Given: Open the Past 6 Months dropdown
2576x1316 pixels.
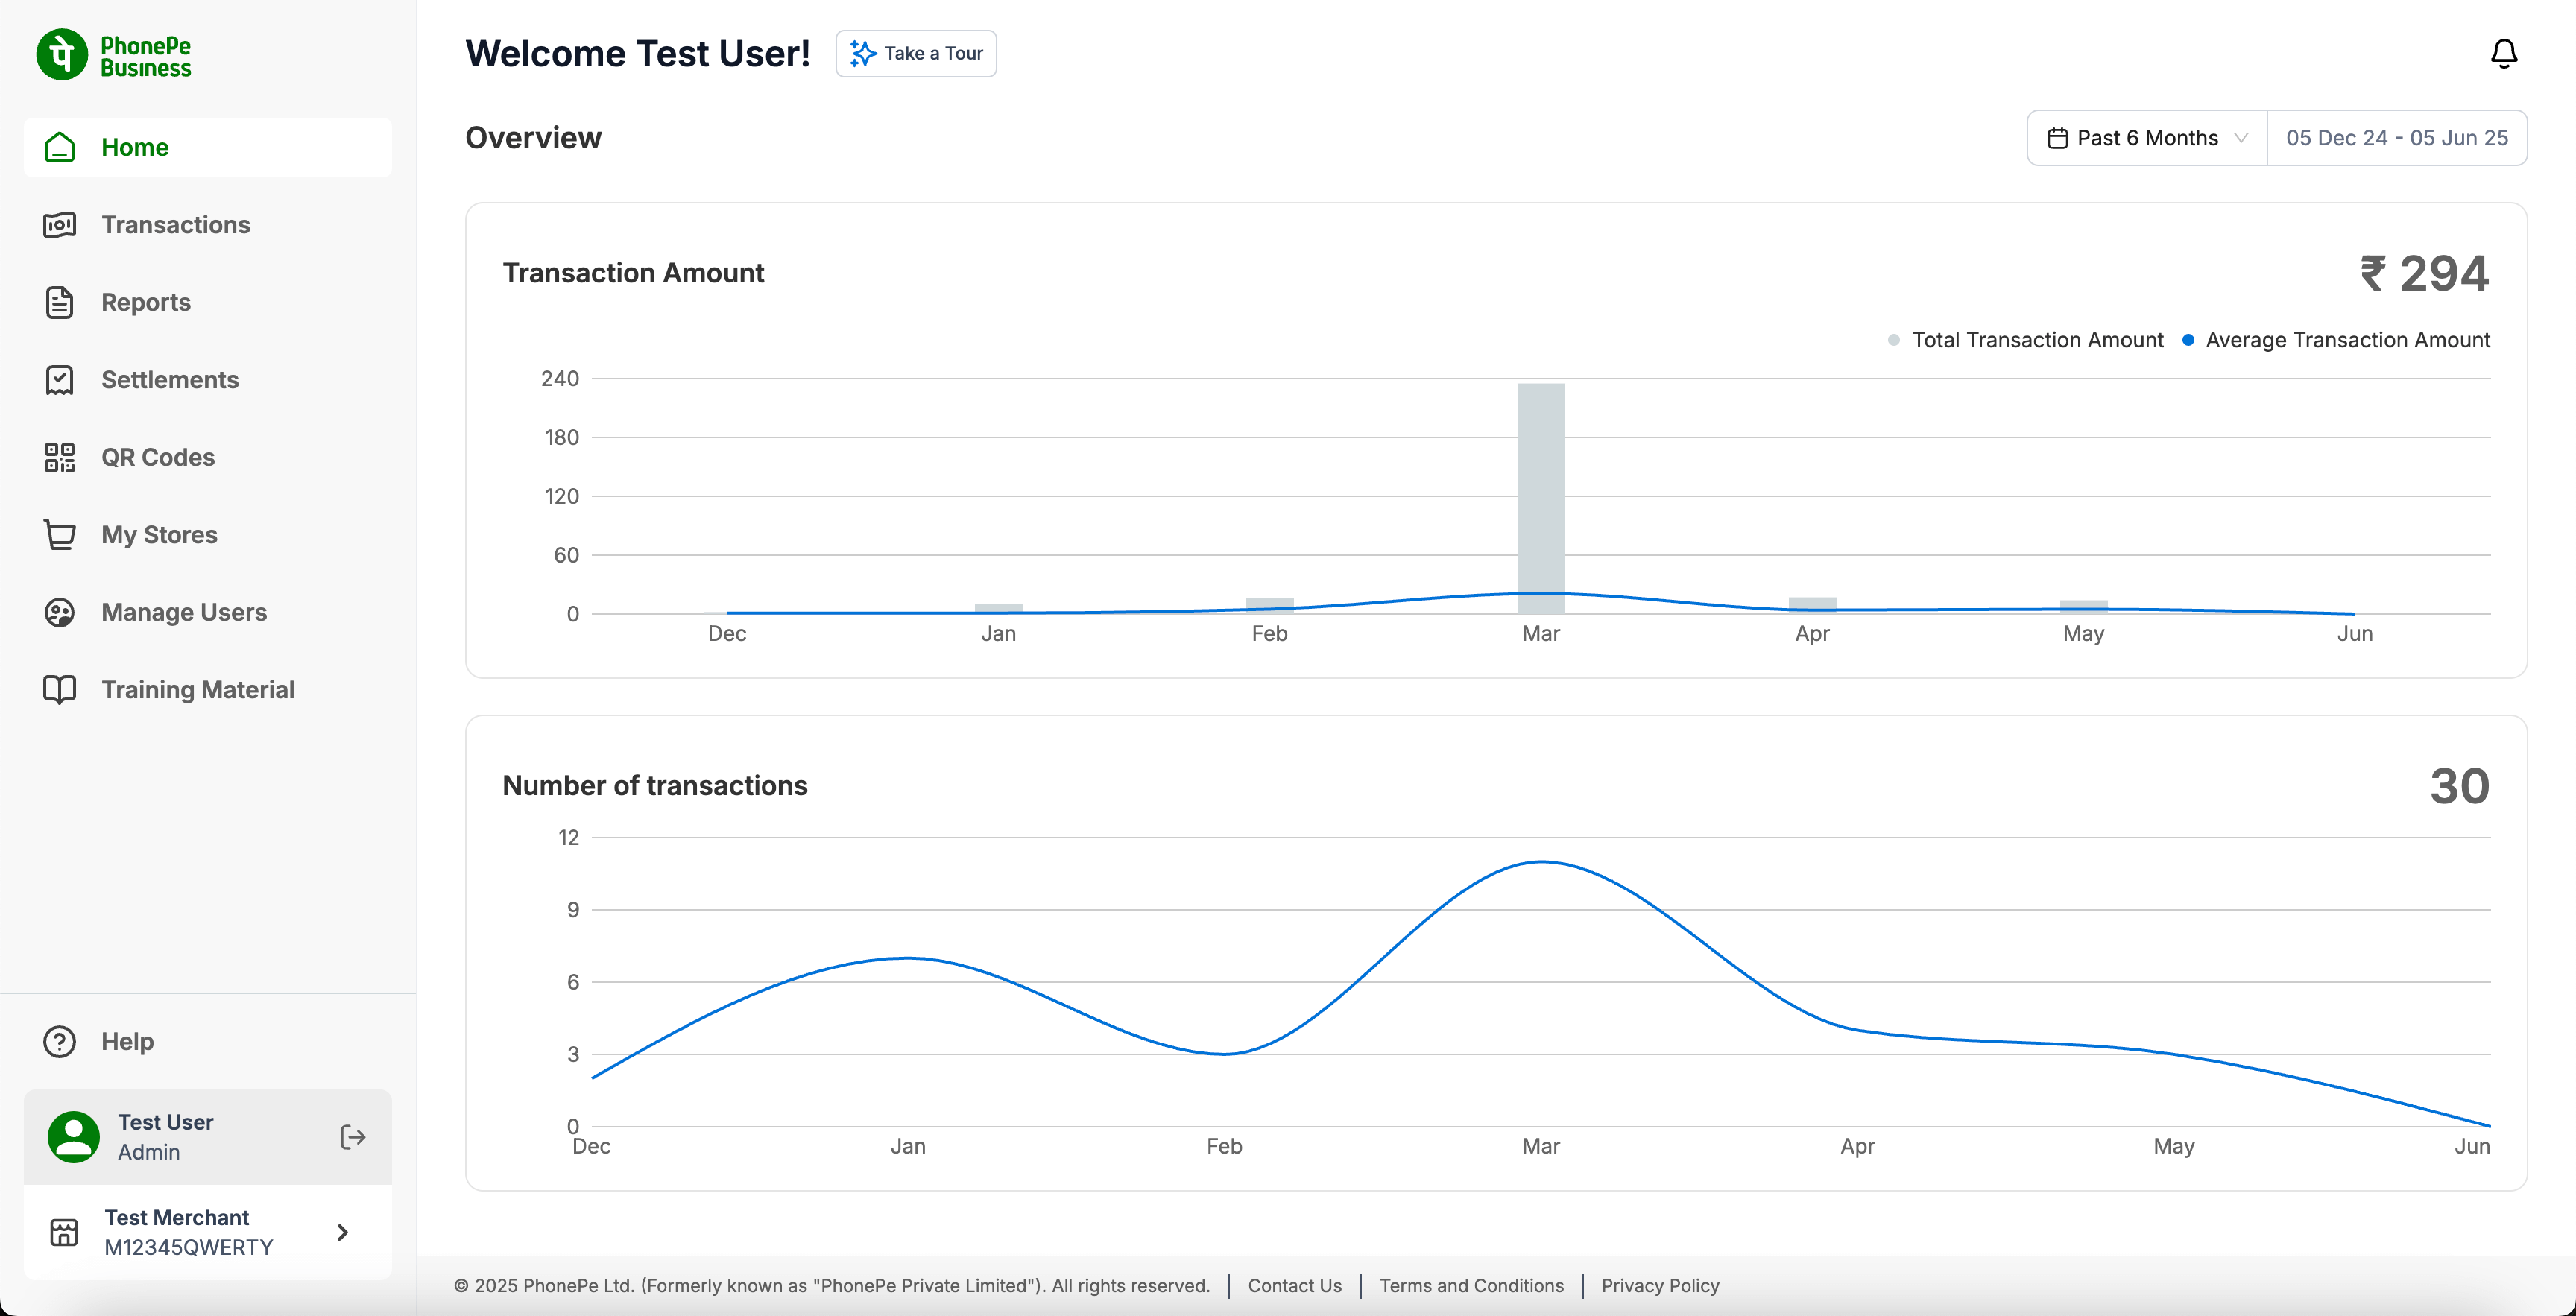Looking at the screenshot, I should tap(2146, 138).
